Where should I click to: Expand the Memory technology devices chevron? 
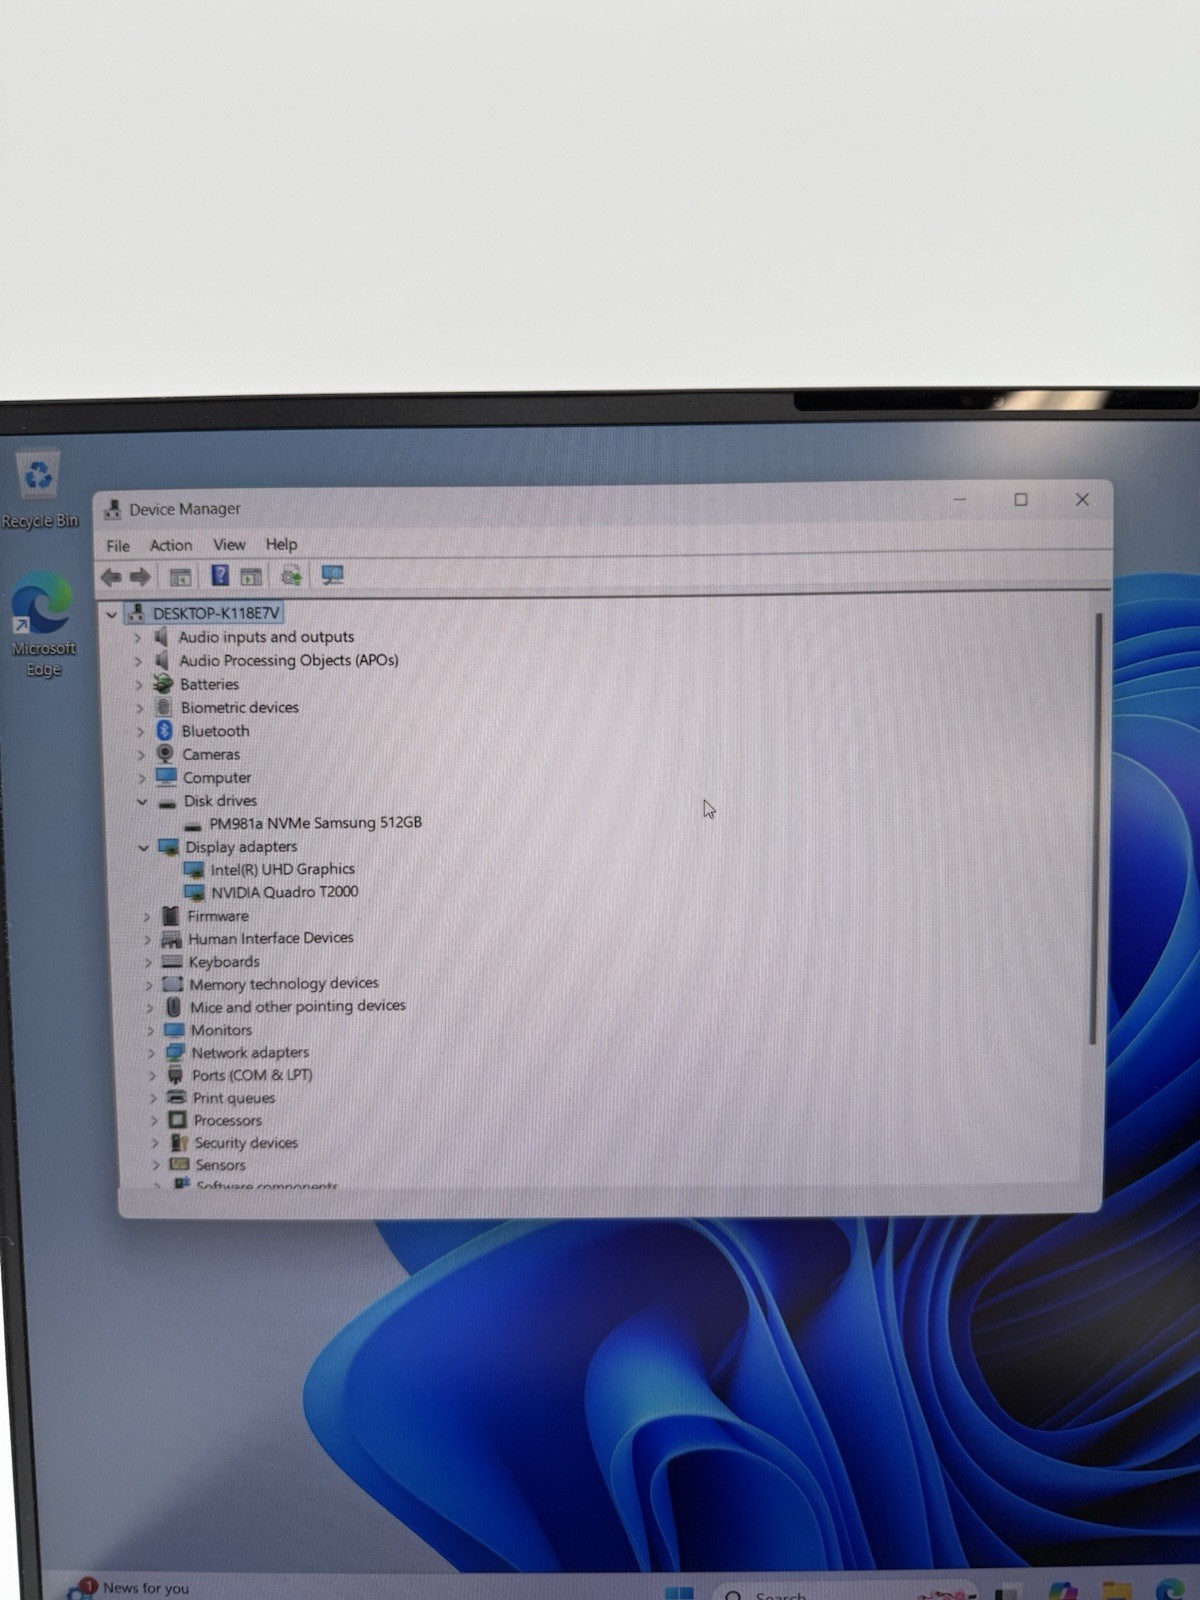click(x=148, y=985)
